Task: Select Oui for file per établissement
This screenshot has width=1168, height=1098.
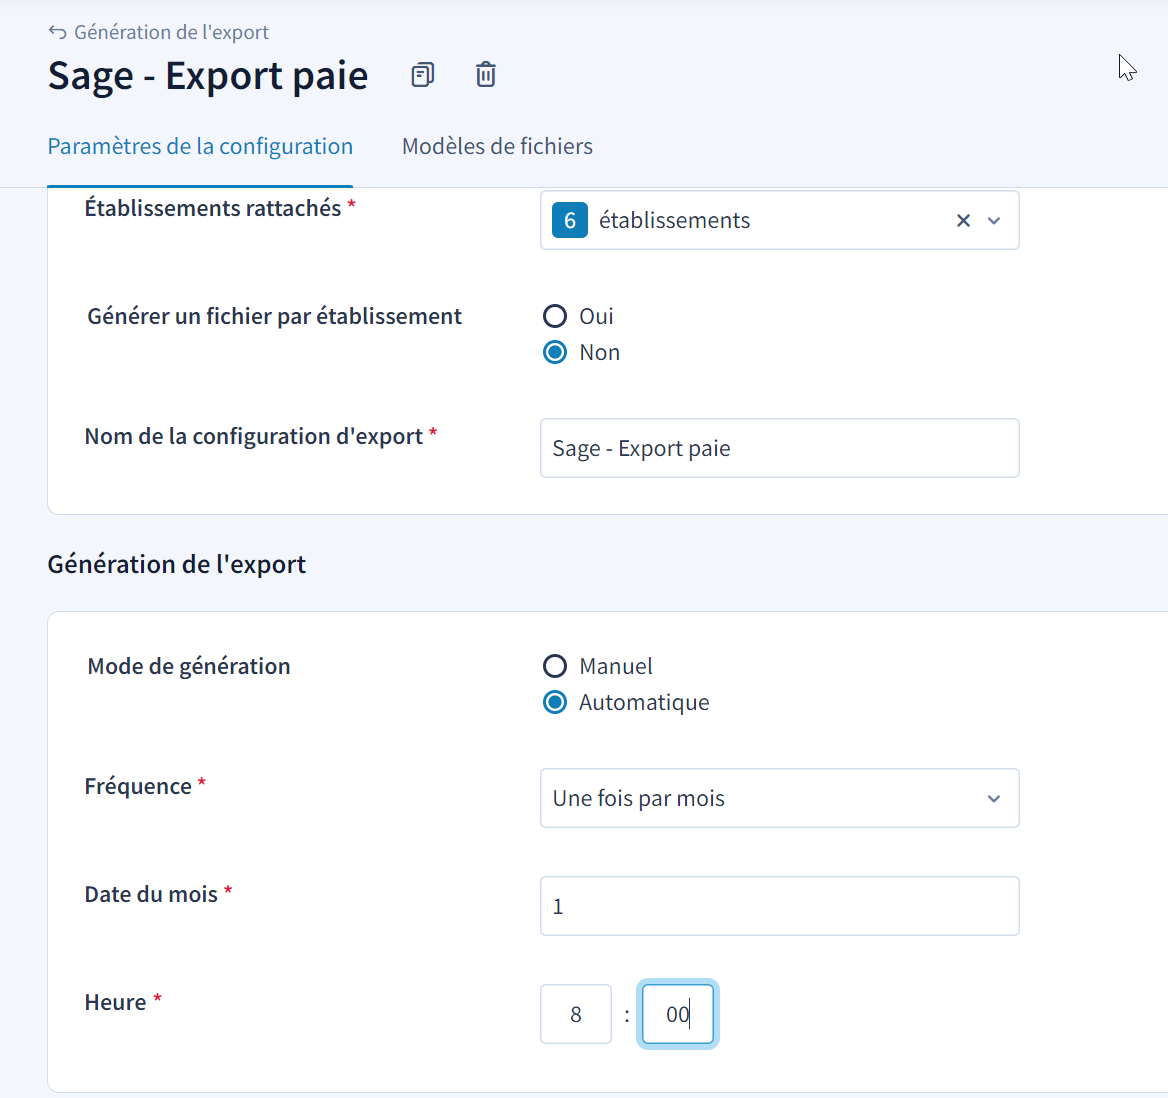Action: [x=555, y=316]
